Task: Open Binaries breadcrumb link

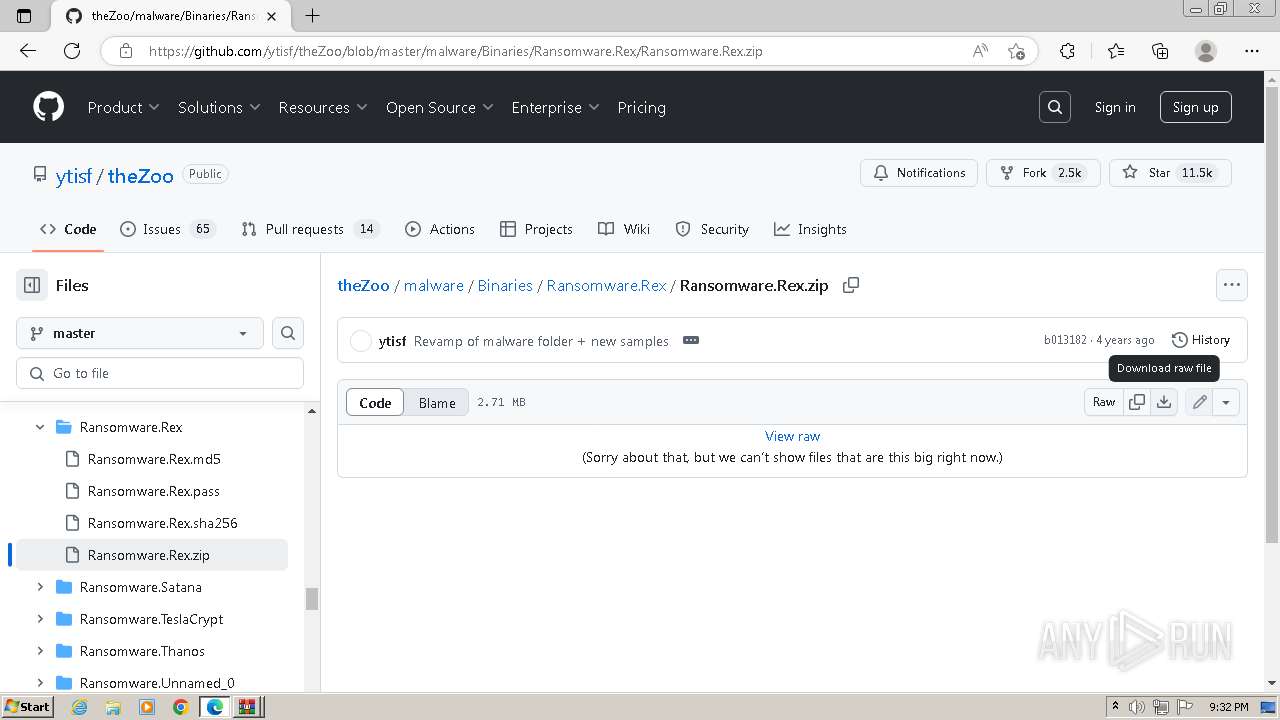Action: click(505, 285)
